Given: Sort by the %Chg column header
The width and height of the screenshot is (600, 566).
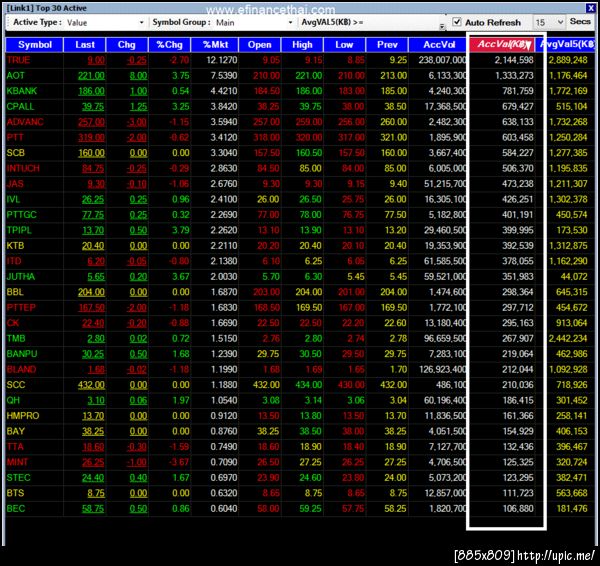Looking at the screenshot, I should pyautogui.click(x=170, y=45).
